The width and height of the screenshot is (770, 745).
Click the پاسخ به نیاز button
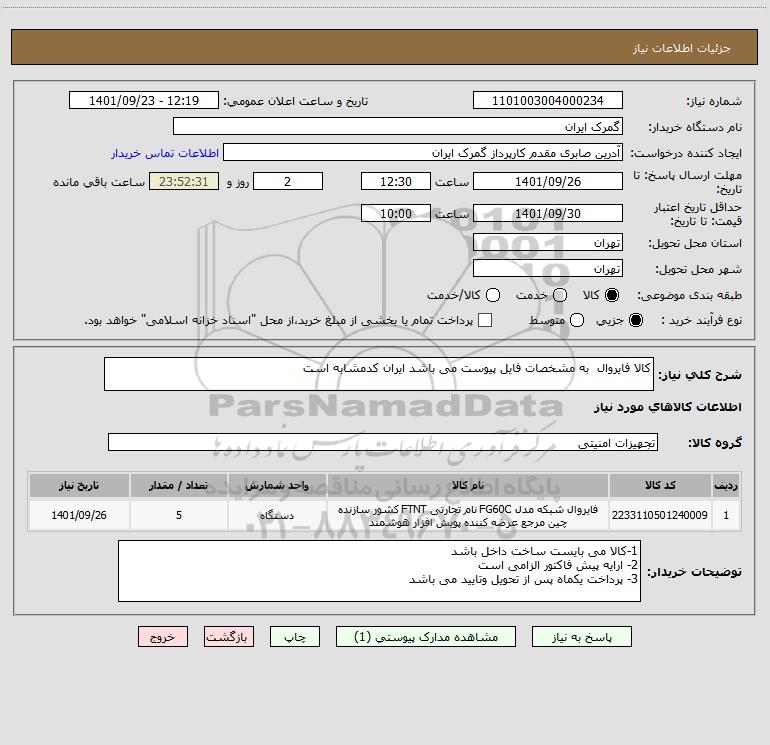pyautogui.click(x=582, y=637)
